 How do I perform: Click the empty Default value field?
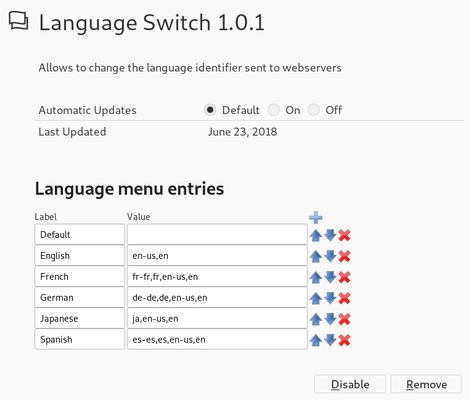(x=217, y=234)
